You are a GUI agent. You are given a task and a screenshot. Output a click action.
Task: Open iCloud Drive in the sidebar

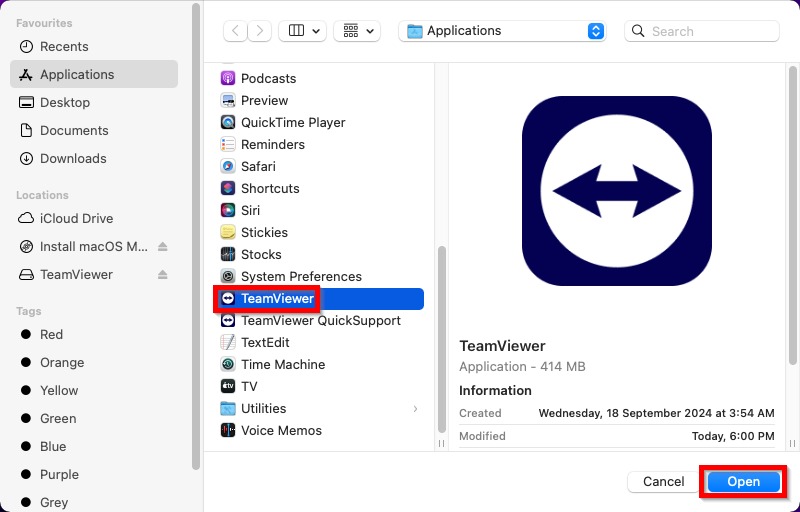click(76, 219)
